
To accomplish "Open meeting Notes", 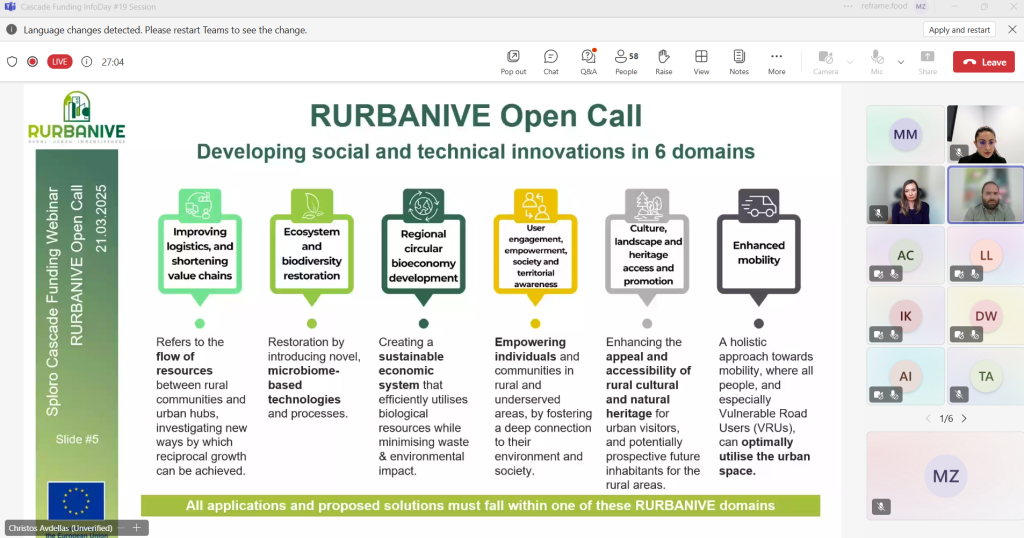I will click(x=739, y=62).
